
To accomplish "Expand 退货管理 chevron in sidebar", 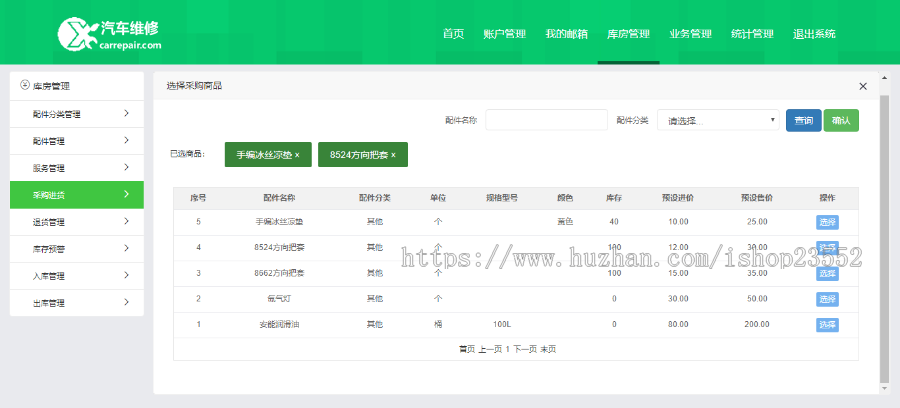I will pos(126,222).
